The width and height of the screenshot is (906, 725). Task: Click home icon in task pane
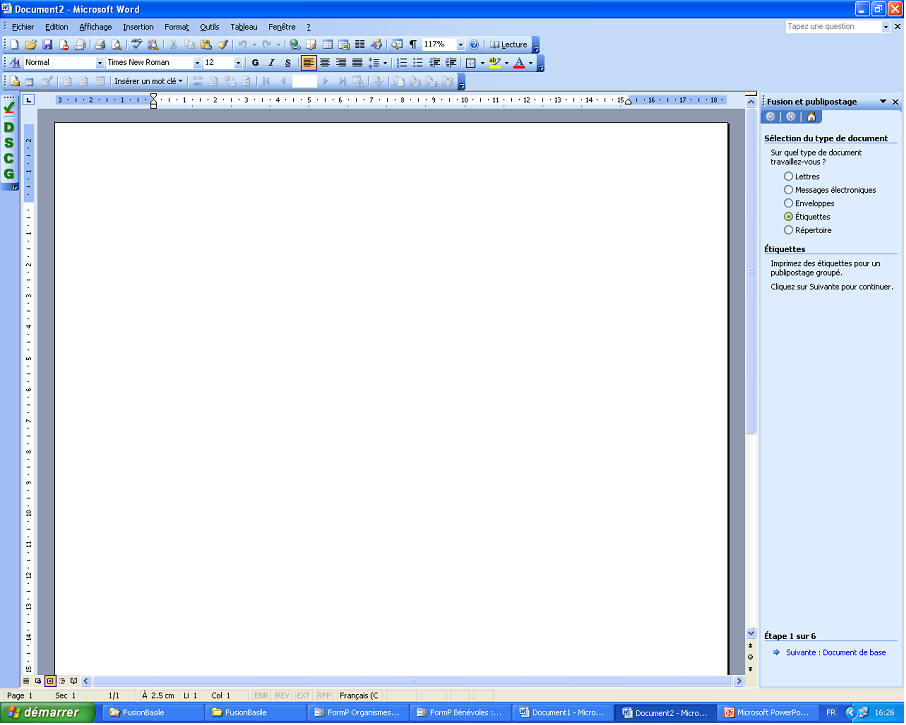pyautogui.click(x=811, y=117)
